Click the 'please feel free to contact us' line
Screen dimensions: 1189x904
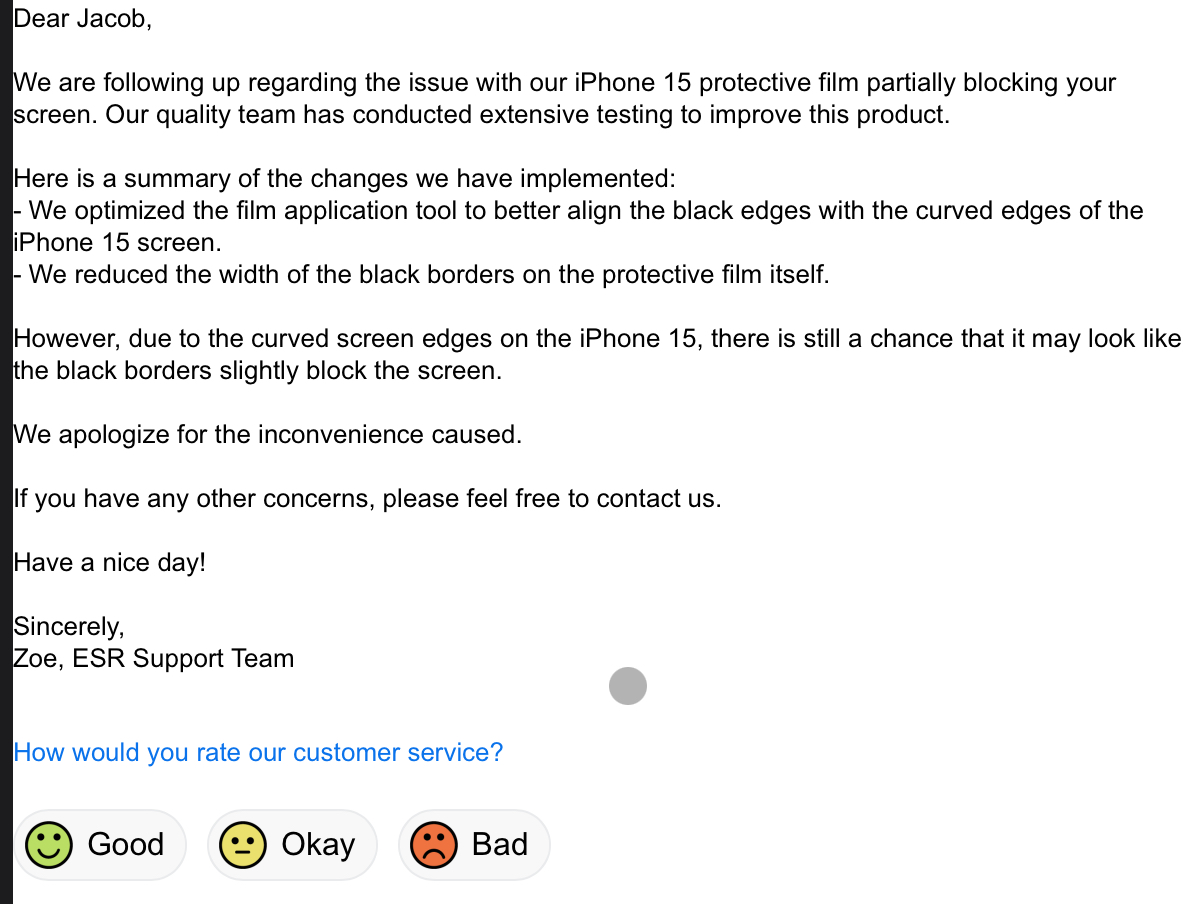[x=368, y=498]
